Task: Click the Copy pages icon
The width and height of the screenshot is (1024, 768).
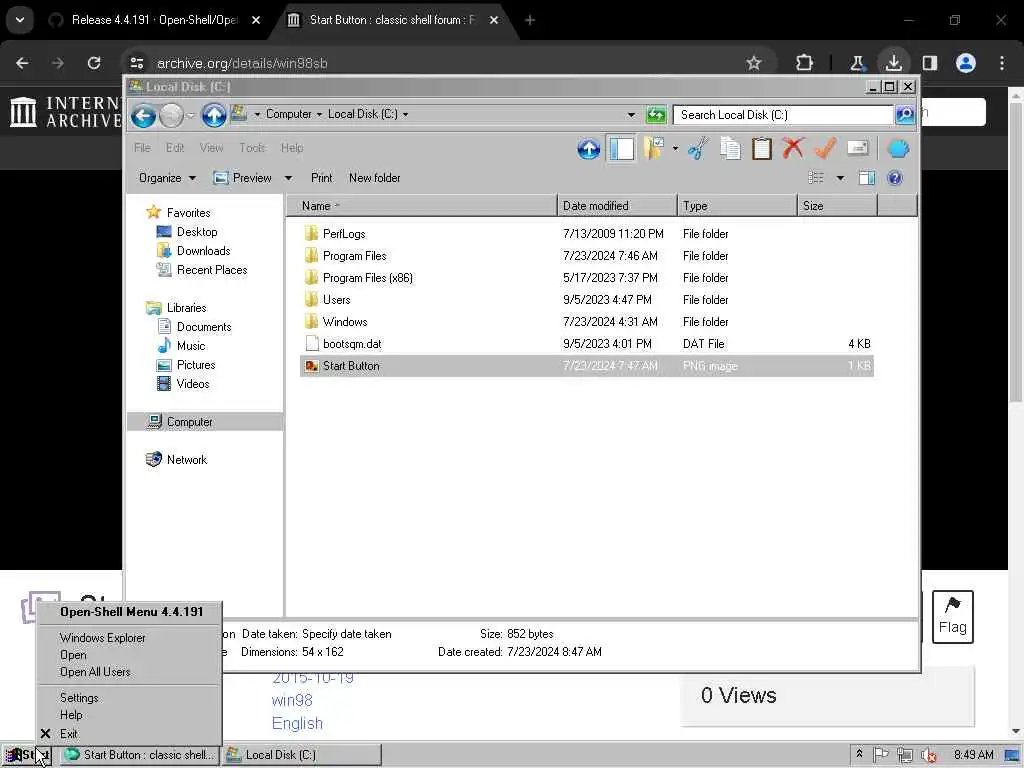Action: point(730,149)
